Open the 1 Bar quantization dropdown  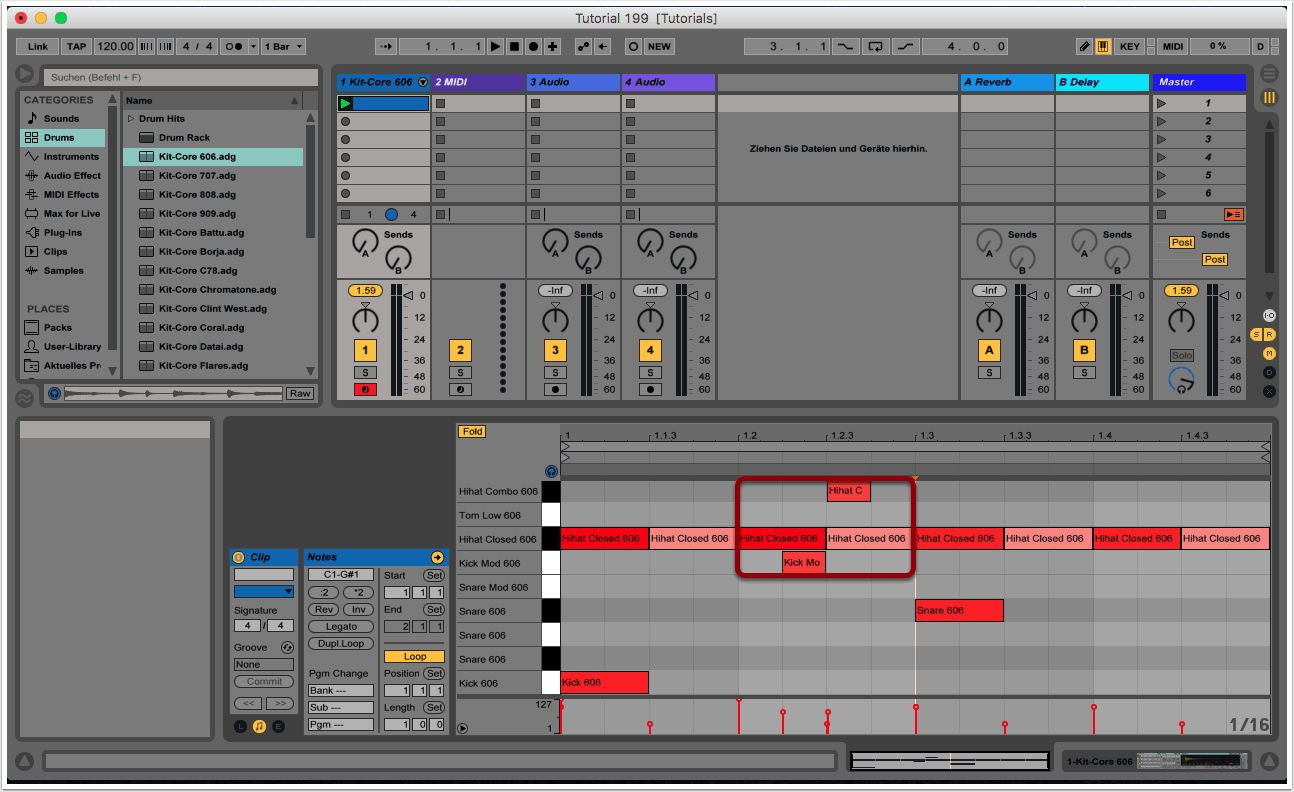point(285,47)
